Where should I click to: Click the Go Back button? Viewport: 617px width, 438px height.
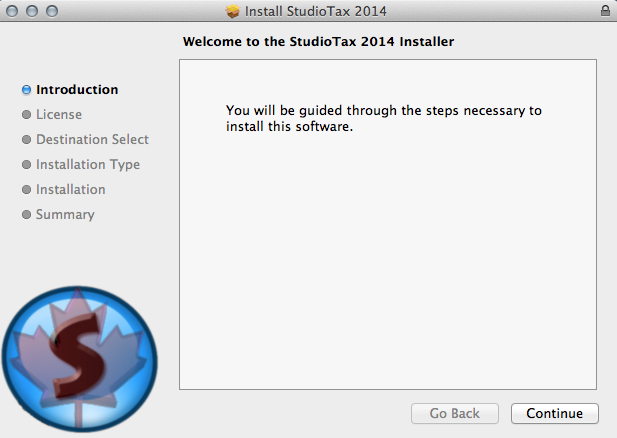(454, 413)
